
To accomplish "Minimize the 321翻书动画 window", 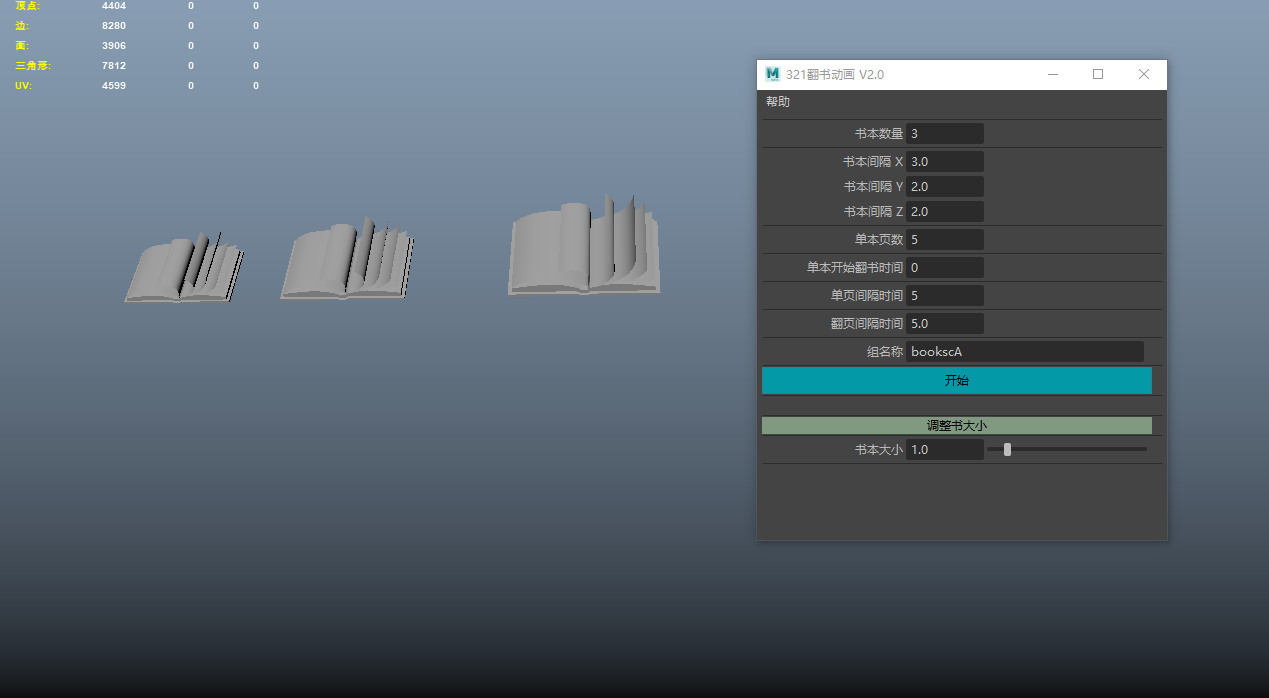I will [1052, 74].
